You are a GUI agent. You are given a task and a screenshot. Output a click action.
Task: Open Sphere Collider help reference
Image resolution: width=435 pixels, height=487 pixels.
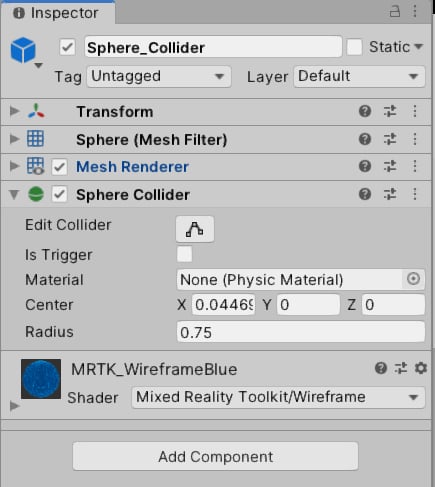click(x=365, y=194)
